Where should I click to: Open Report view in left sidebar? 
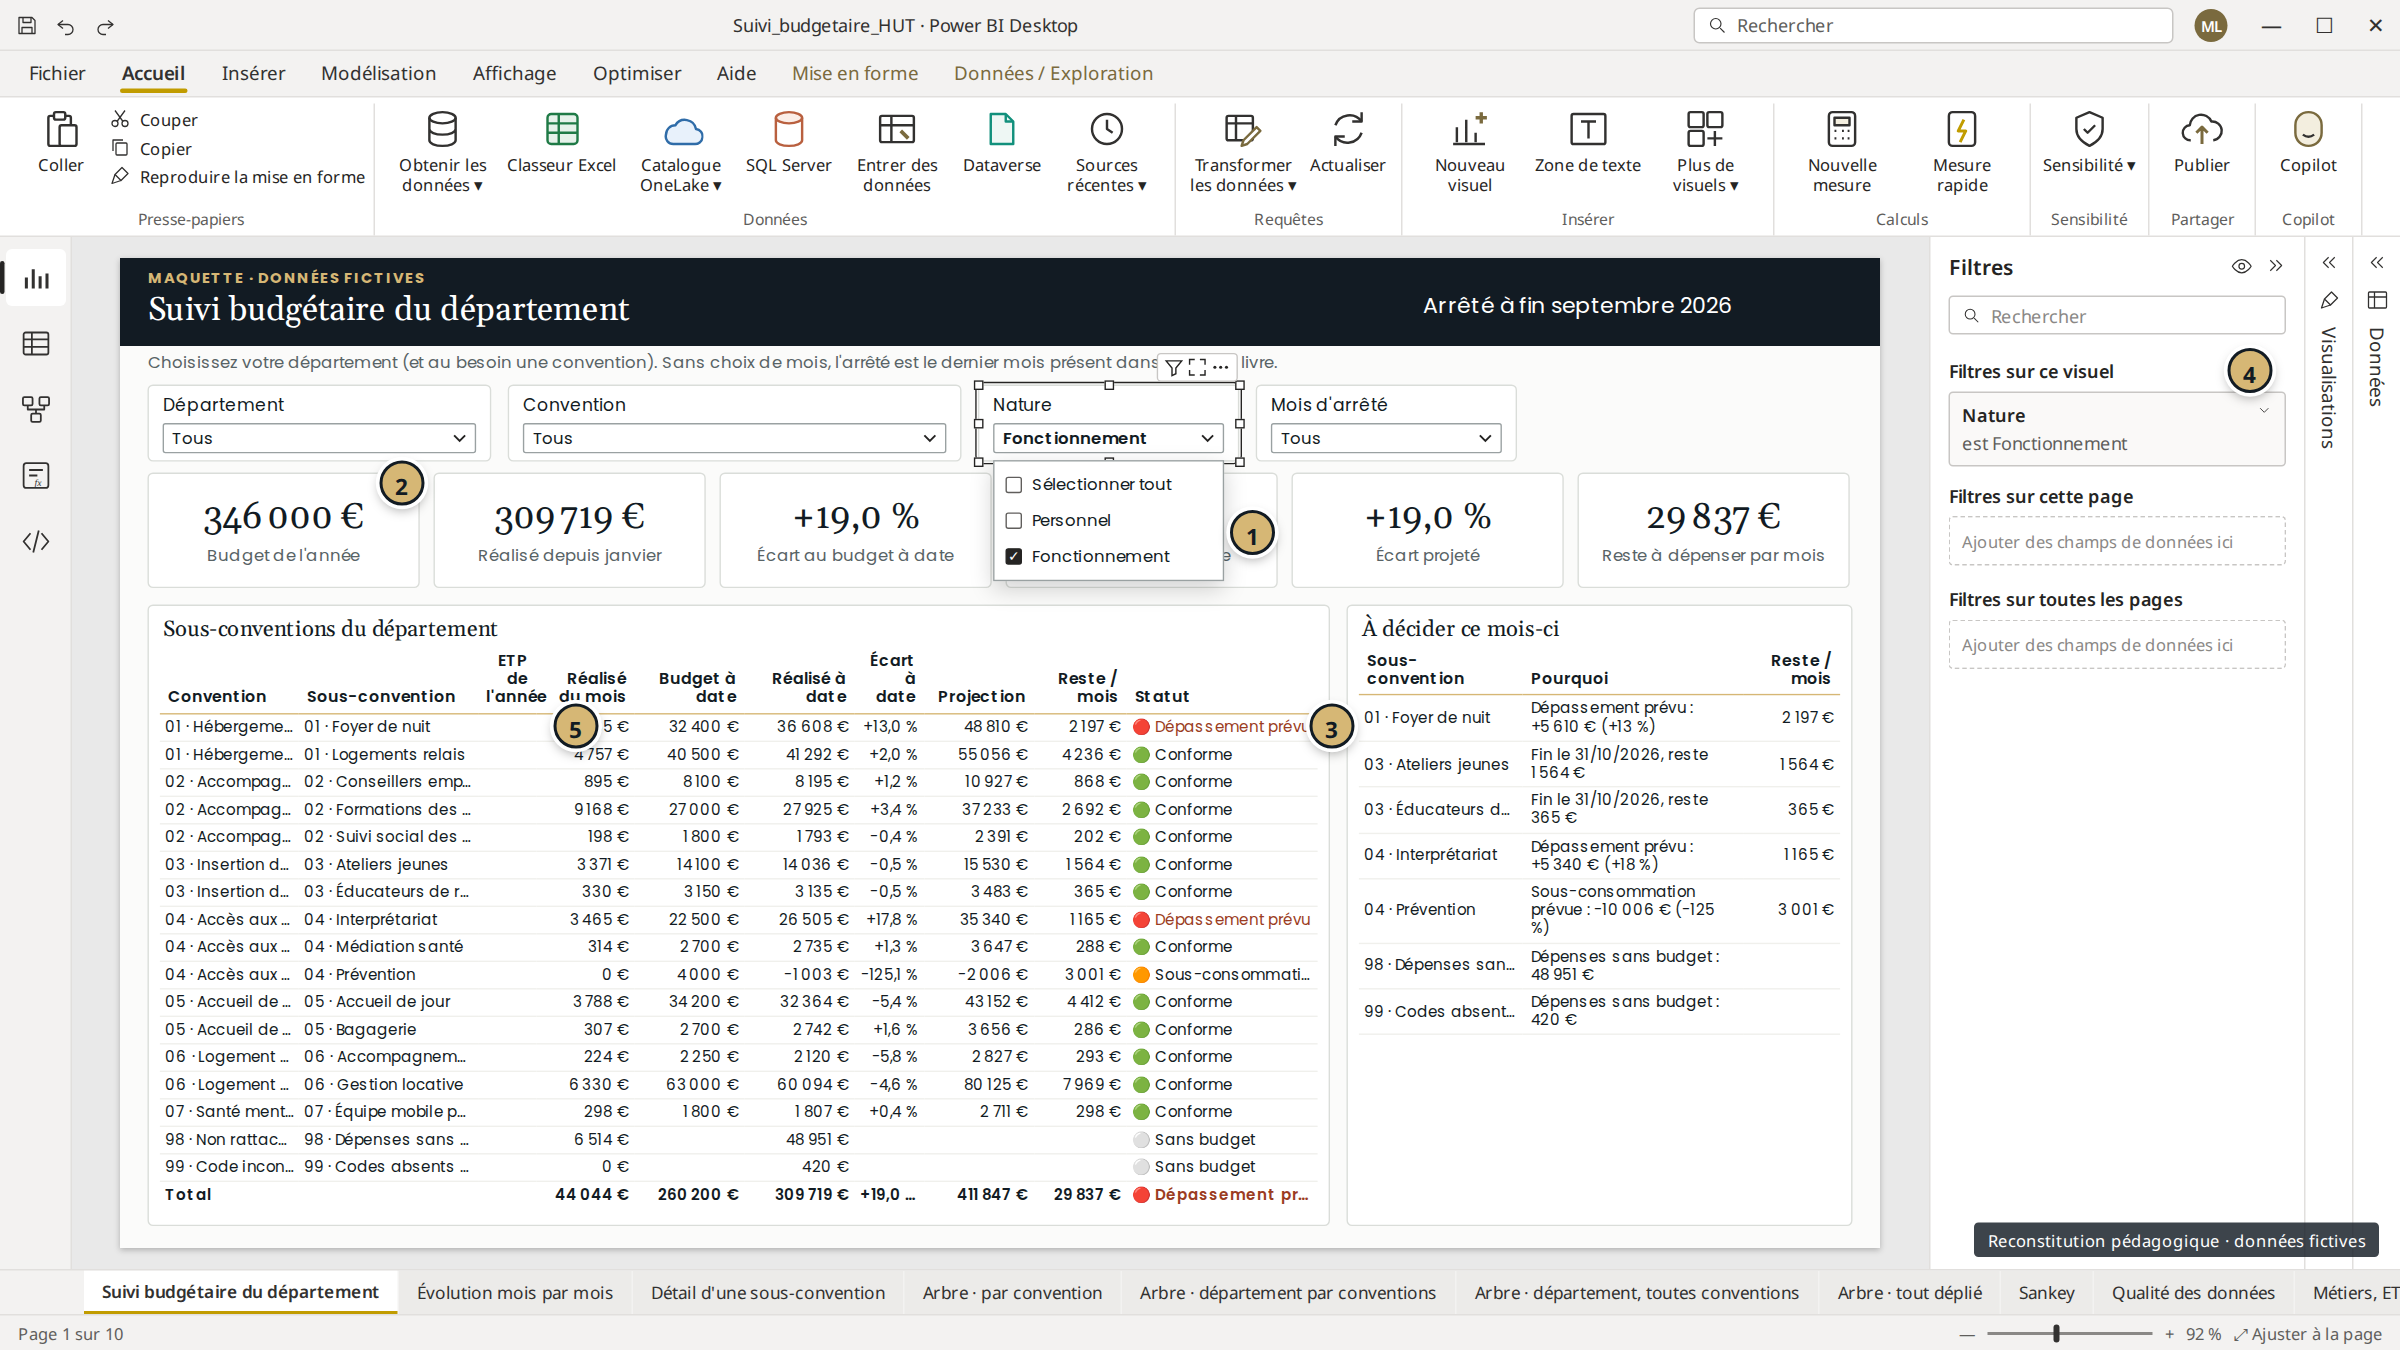pyautogui.click(x=36, y=279)
